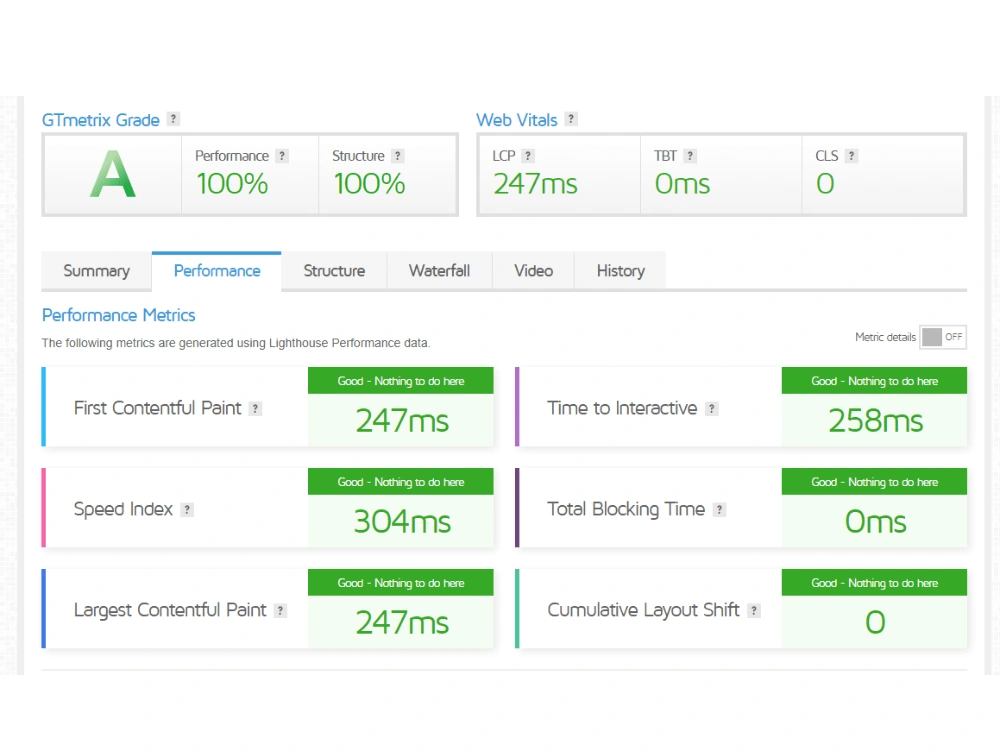
Task: View the History tab
Action: coord(621,271)
